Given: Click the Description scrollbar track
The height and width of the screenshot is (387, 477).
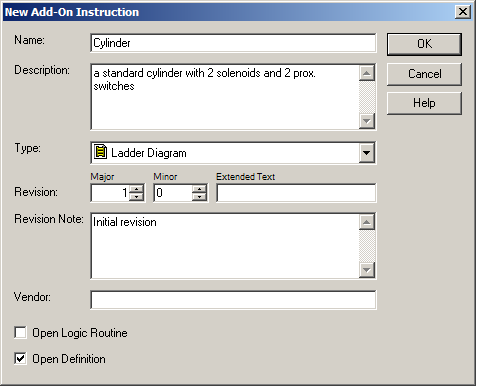Looking at the screenshot, I should coord(367,97).
